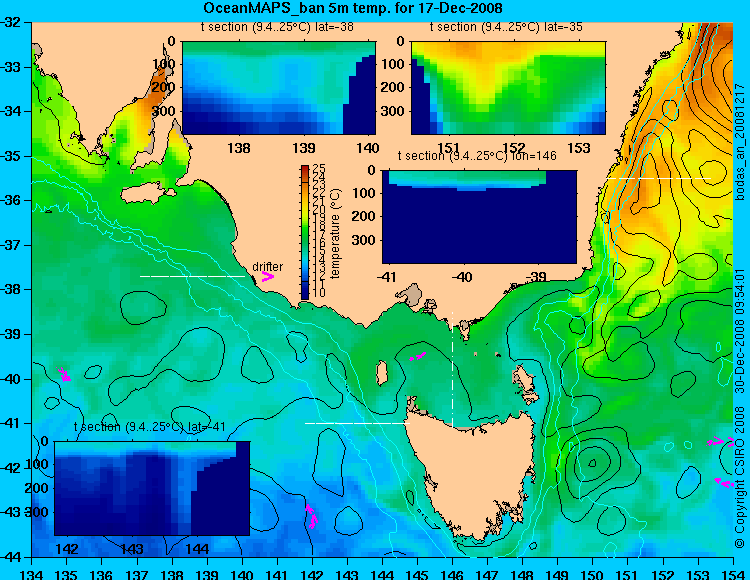Click the "-44" latitude axis label

[10, 557]
